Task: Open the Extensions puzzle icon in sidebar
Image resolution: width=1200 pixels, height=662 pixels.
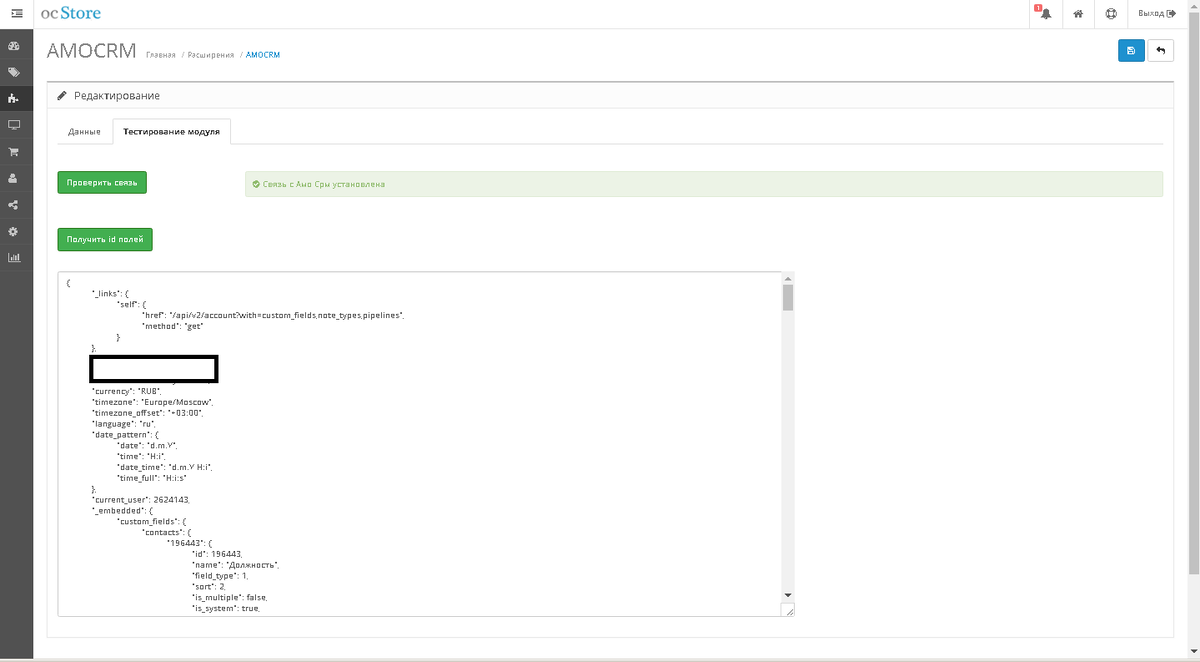Action: pos(14,99)
